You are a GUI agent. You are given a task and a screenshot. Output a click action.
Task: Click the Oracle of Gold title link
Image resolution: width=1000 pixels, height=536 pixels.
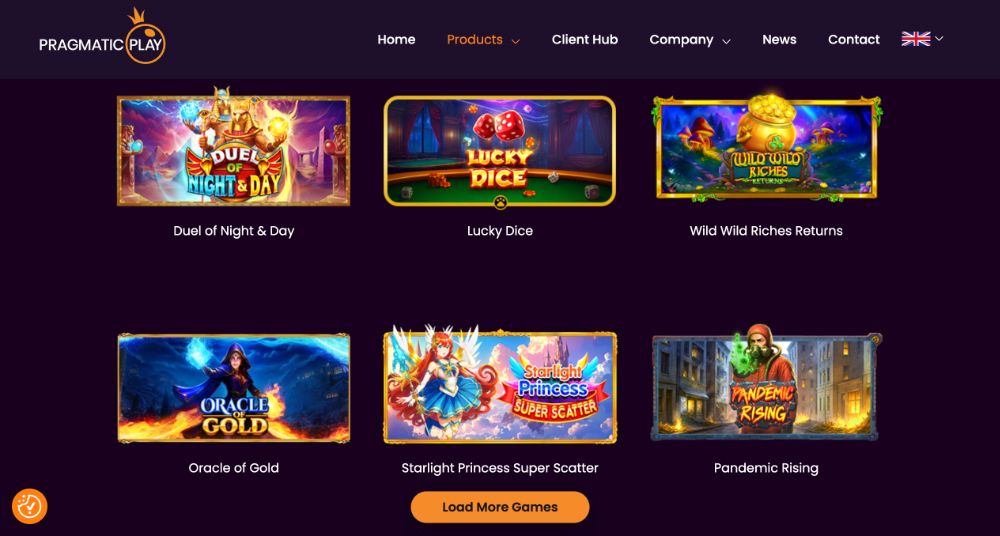233,468
